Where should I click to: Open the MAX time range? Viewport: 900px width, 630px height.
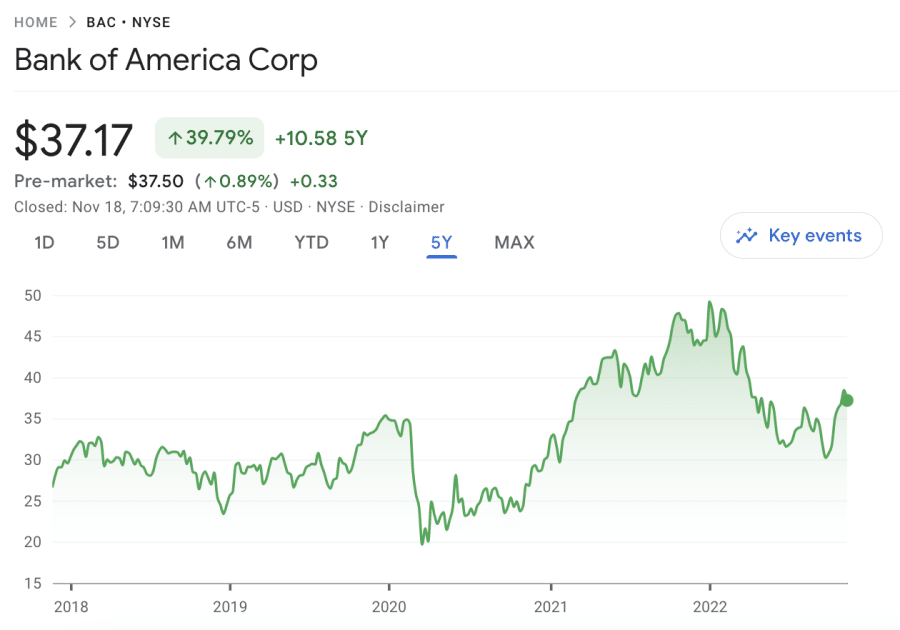click(x=514, y=242)
